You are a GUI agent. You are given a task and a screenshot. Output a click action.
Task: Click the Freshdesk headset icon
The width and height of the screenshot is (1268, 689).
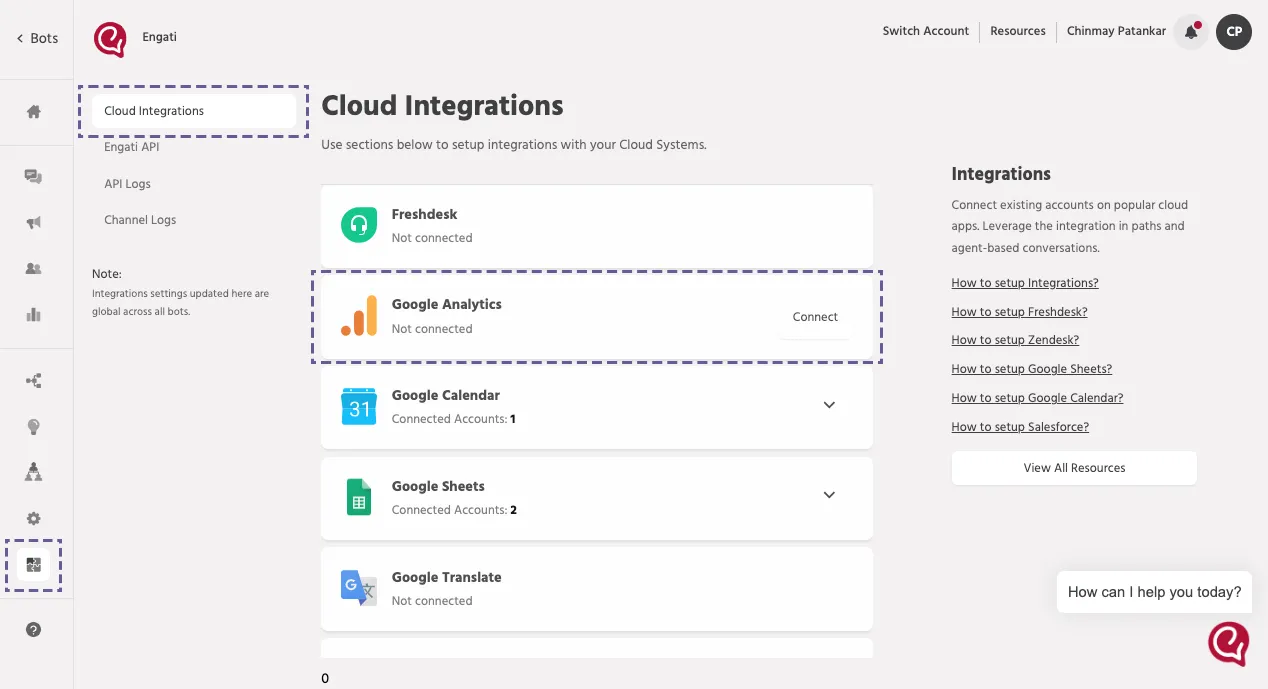(359, 225)
